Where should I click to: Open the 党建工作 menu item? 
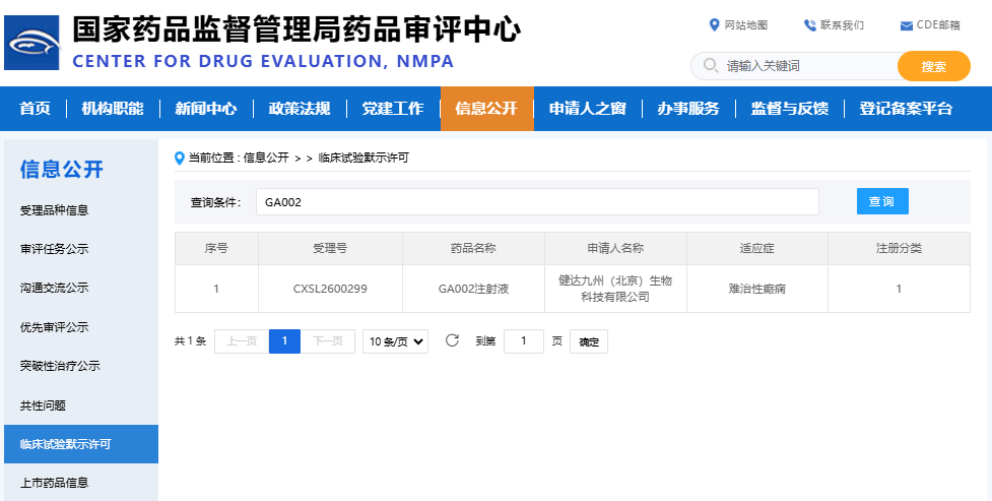393,109
